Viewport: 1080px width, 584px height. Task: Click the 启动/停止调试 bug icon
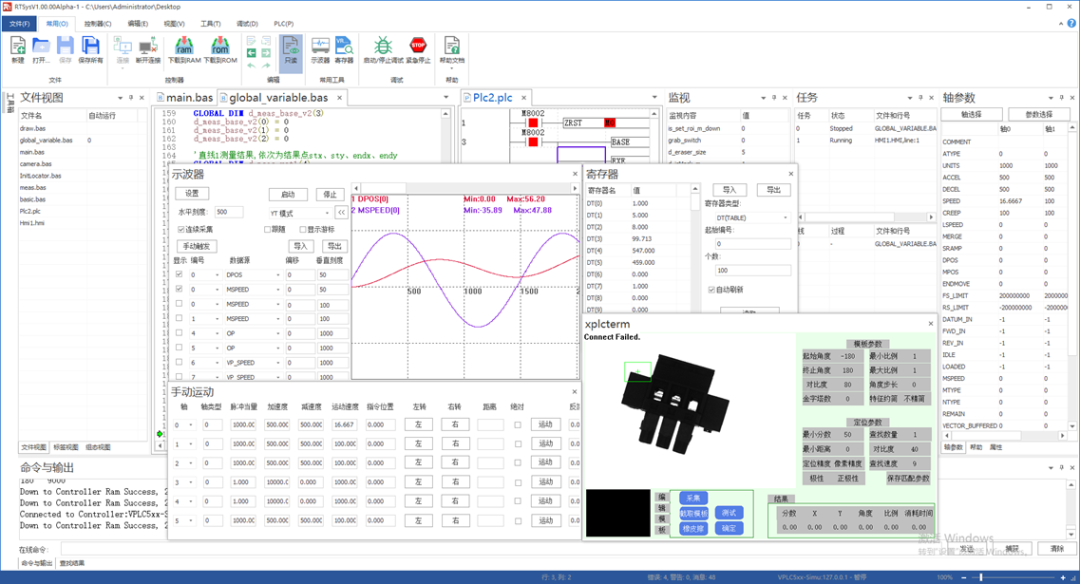pyautogui.click(x=383, y=45)
